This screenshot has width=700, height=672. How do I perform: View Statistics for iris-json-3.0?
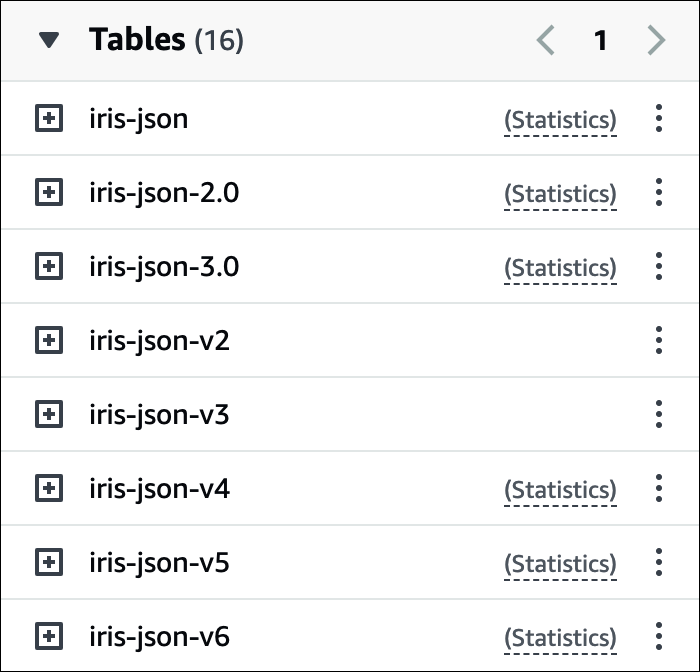click(x=560, y=268)
